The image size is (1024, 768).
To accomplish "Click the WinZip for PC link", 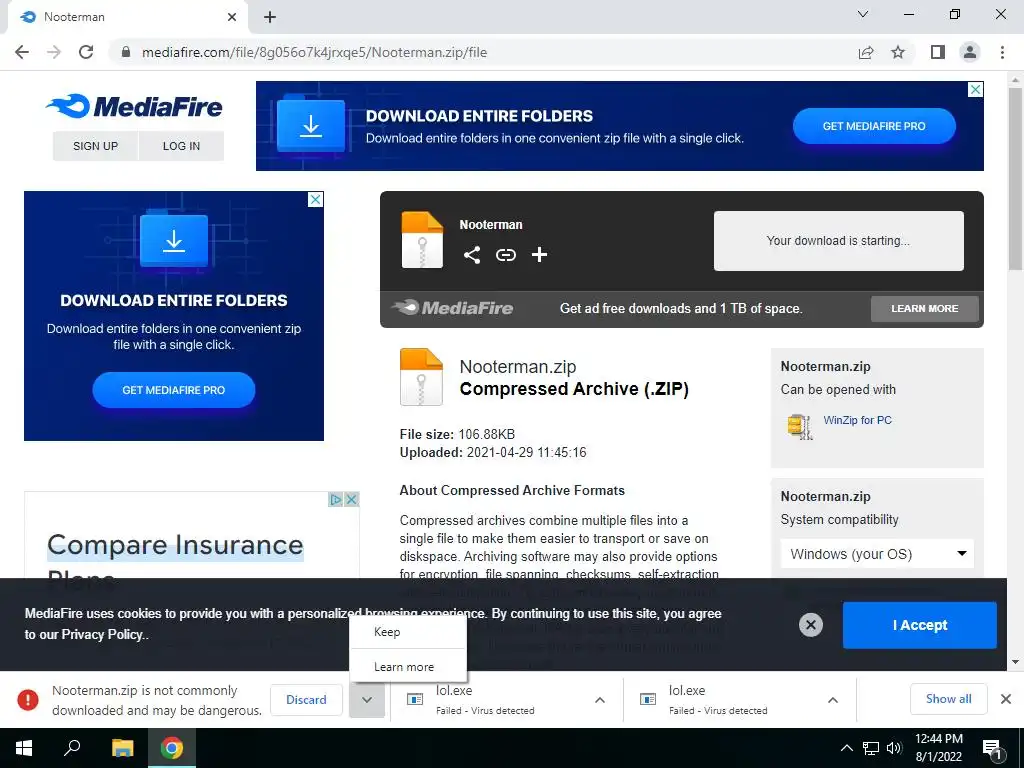I will tap(857, 420).
